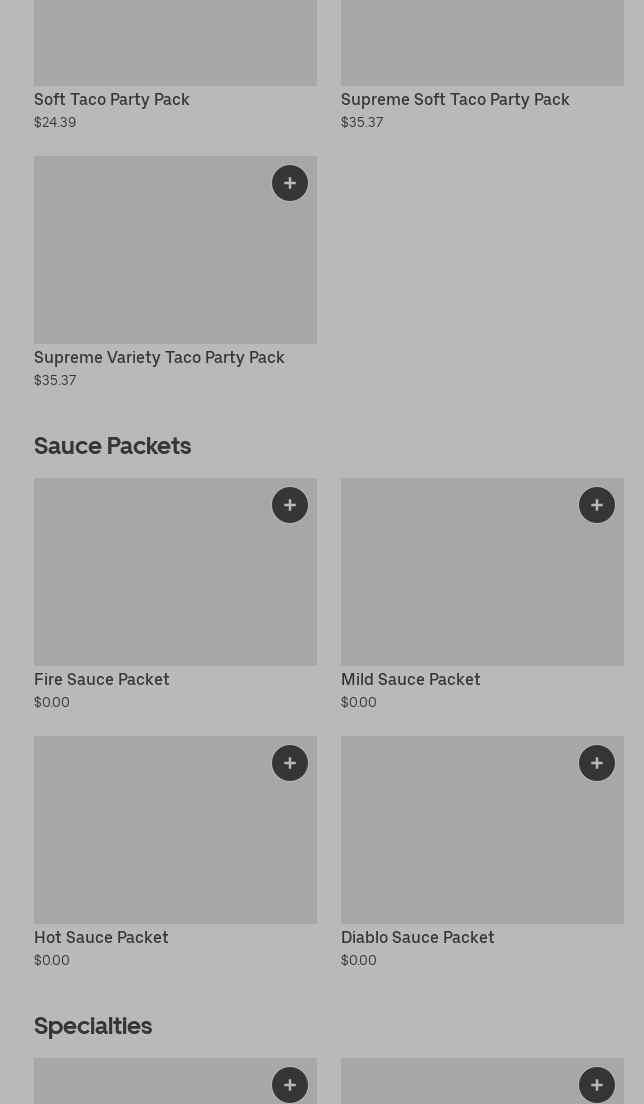Add Hot Sauce Packet with plus button
This screenshot has width=644, height=1104.
pyautogui.click(x=290, y=763)
